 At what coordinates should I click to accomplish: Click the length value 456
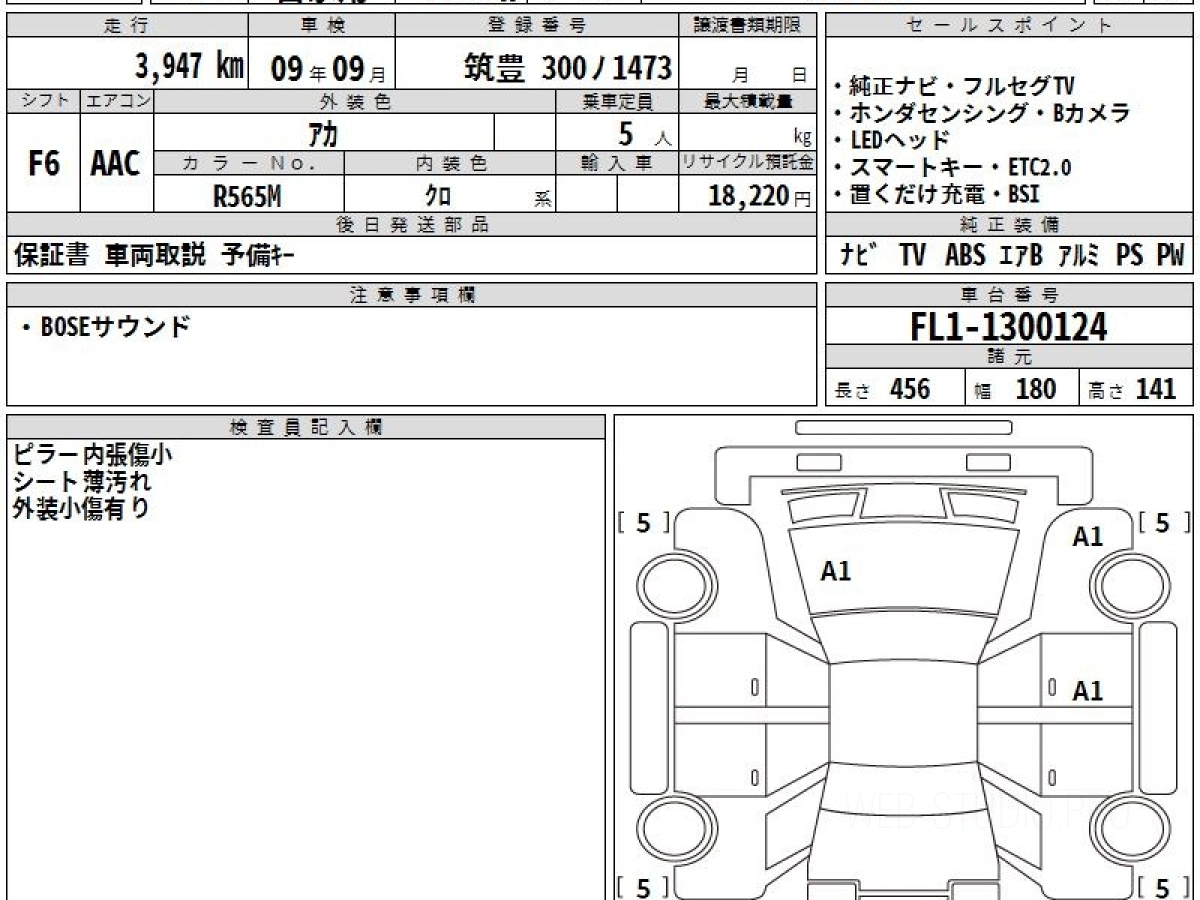click(x=909, y=389)
